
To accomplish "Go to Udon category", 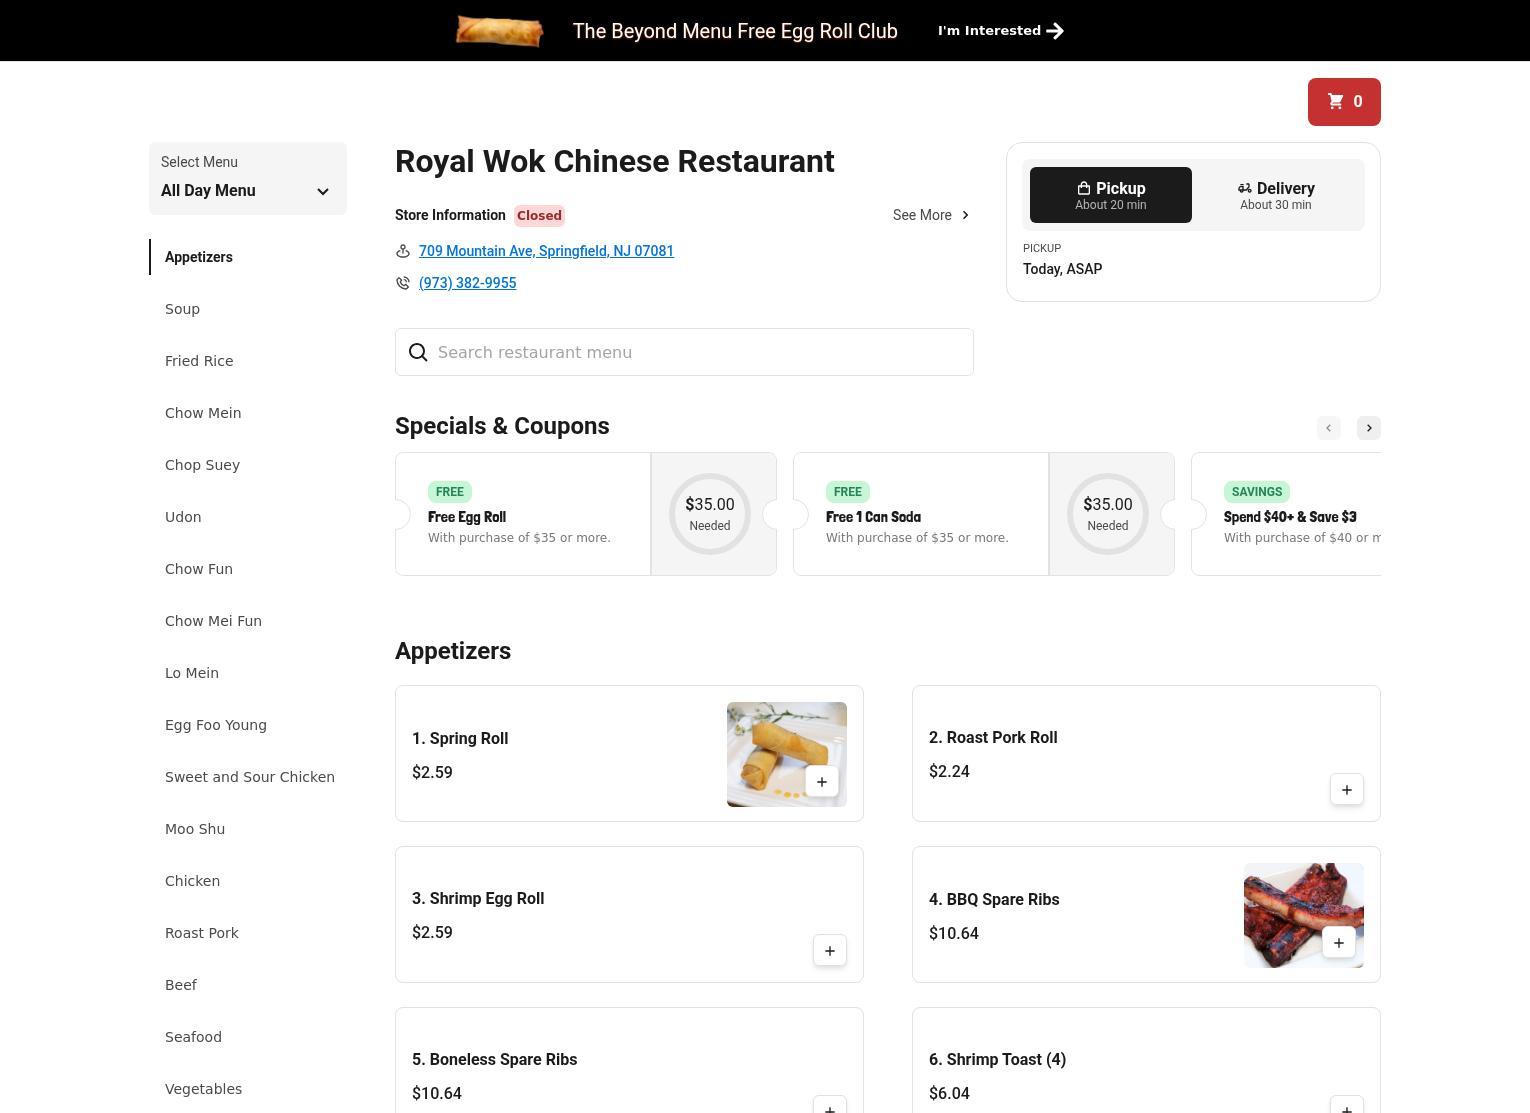I will 183,517.
